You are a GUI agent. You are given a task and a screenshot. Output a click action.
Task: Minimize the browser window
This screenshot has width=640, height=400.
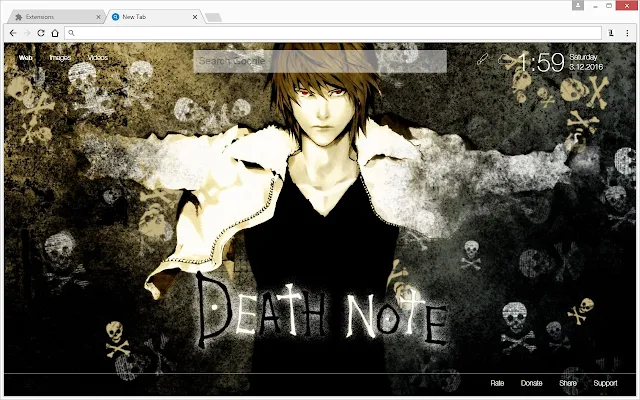coord(596,6)
